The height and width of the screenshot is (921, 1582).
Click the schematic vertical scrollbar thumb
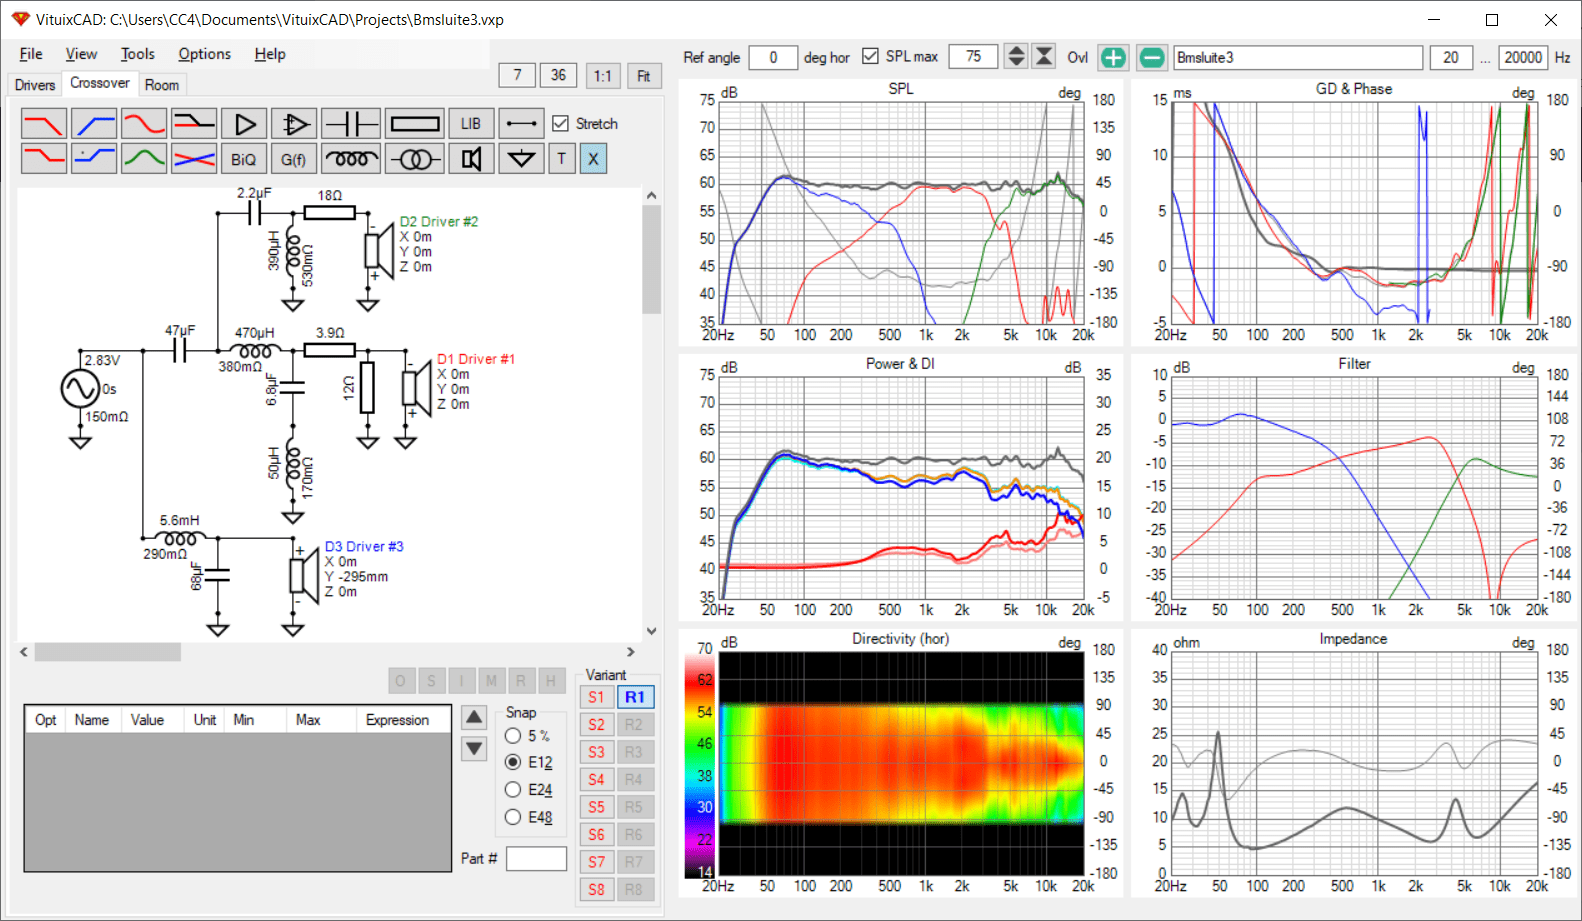(651, 260)
